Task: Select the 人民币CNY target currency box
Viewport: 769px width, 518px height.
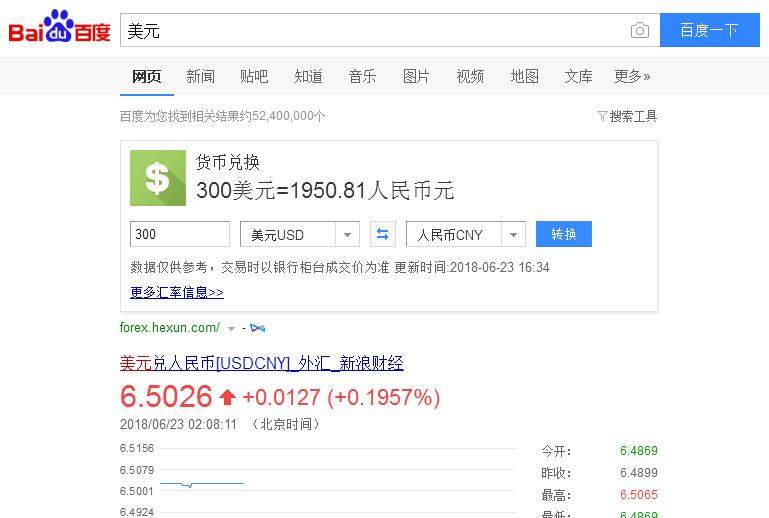Action: pyautogui.click(x=465, y=234)
